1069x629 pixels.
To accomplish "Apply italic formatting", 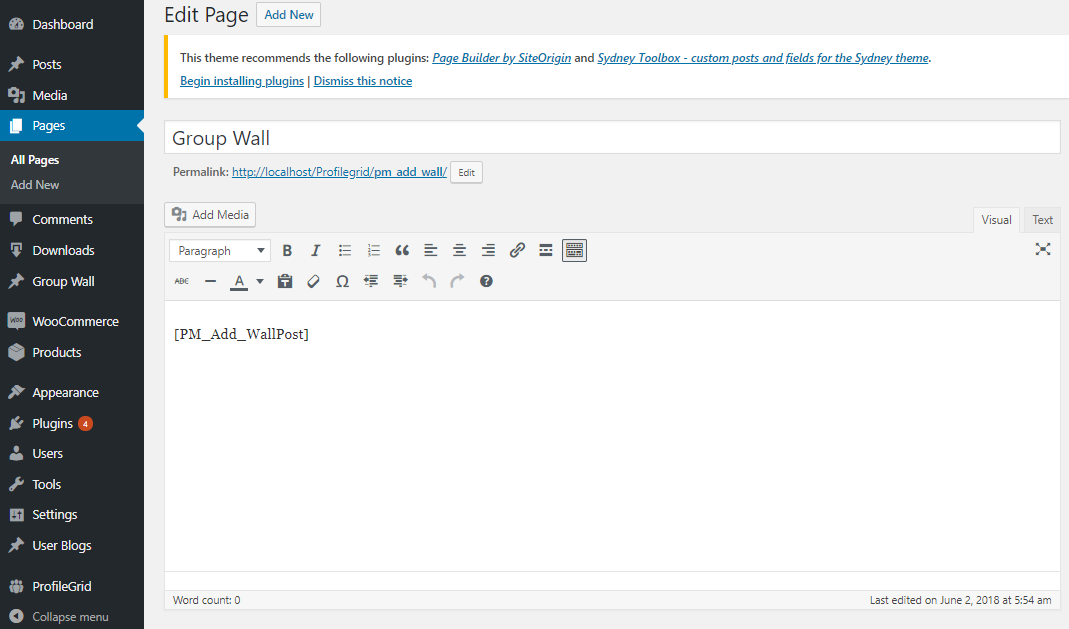I will tap(315, 250).
